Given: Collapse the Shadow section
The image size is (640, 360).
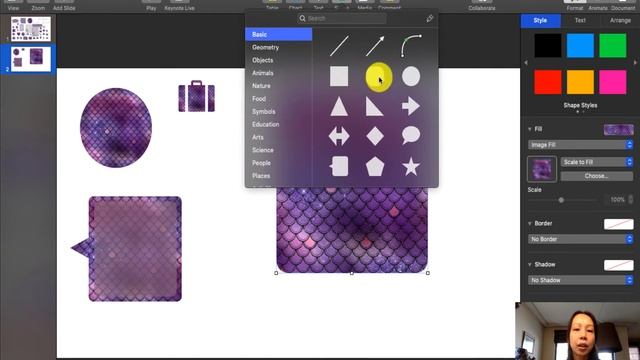Looking at the screenshot, I should [530, 264].
